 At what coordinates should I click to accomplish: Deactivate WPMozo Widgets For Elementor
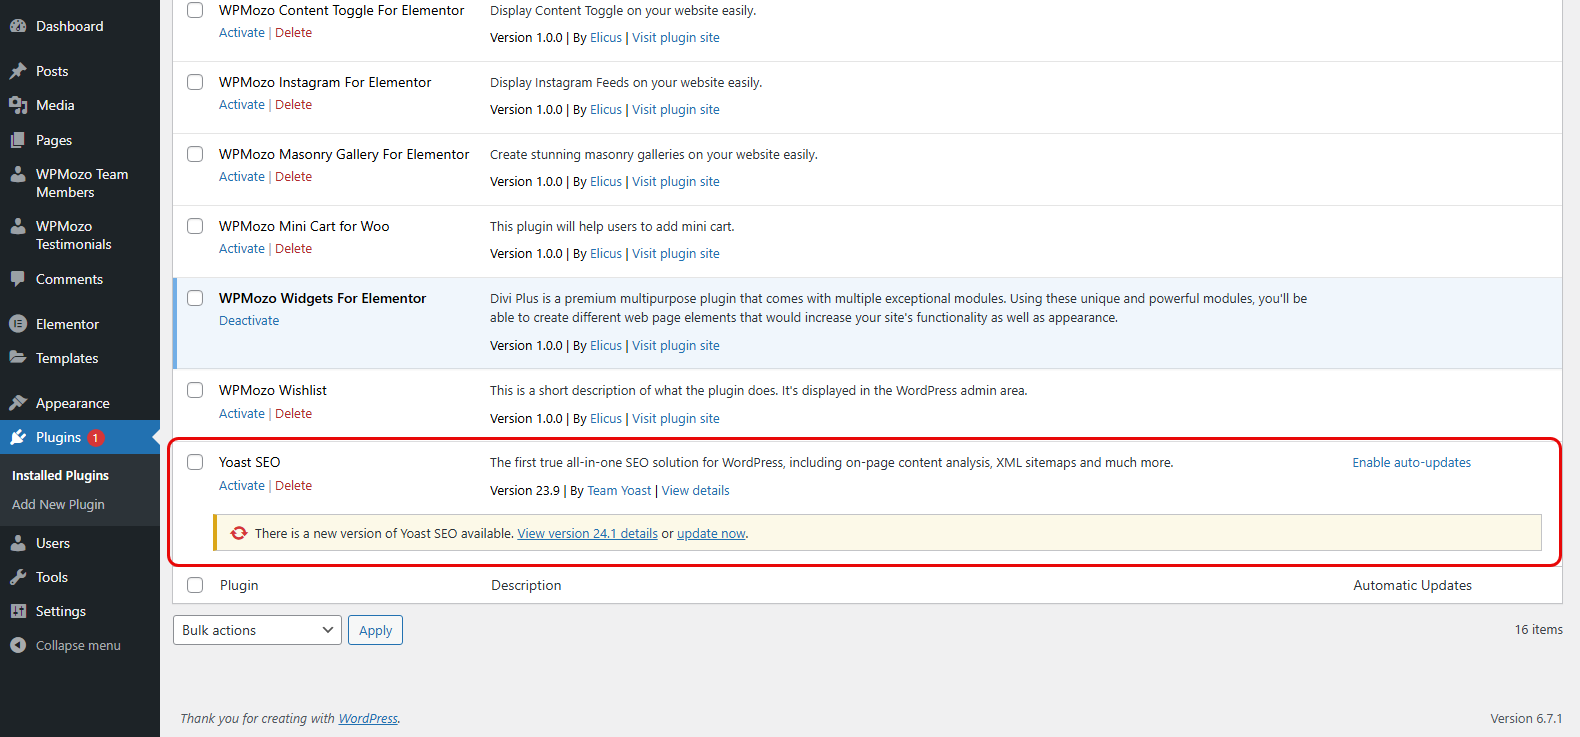point(249,320)
